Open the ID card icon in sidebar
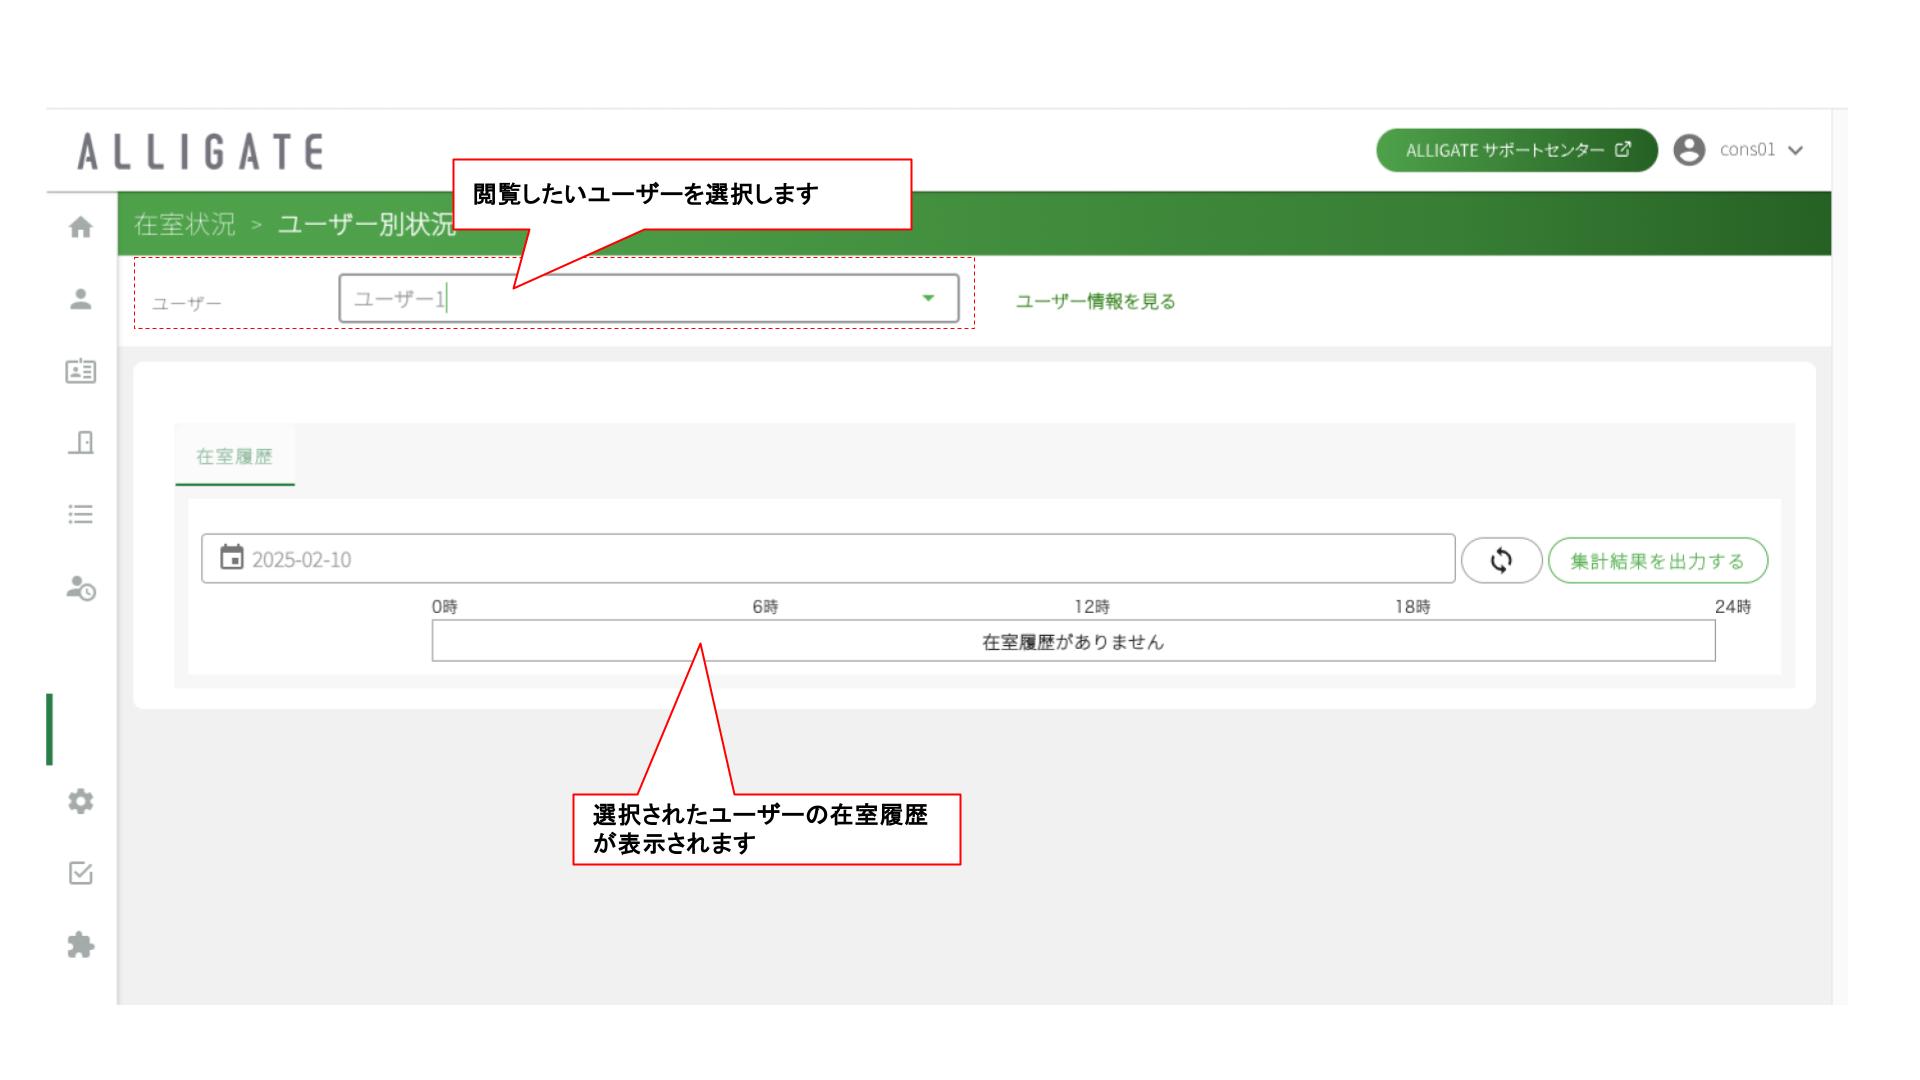 coord(81,371)
